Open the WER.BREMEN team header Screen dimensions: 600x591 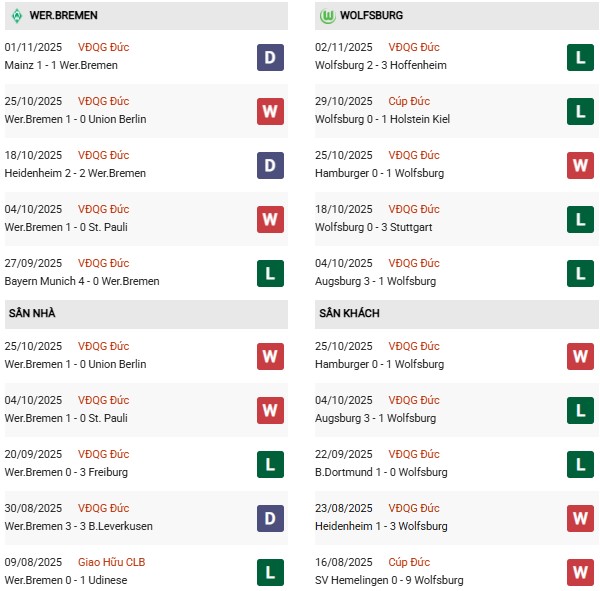tap(62, 16)
